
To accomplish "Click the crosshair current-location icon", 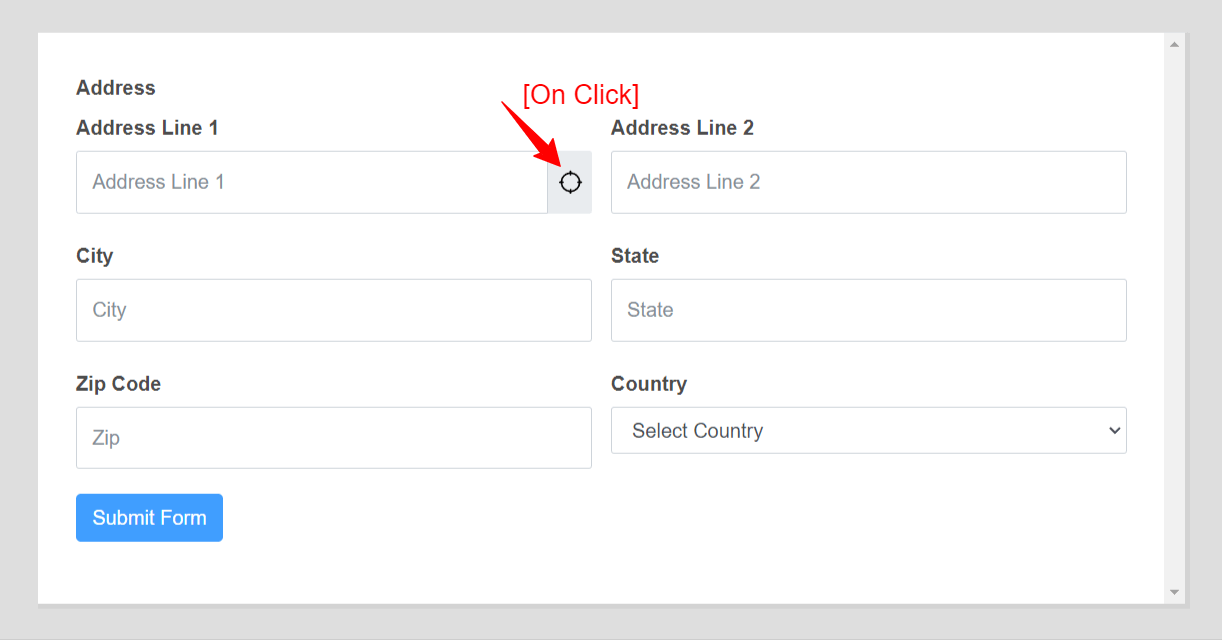I will pyautogui.click(x=570, y=182).
